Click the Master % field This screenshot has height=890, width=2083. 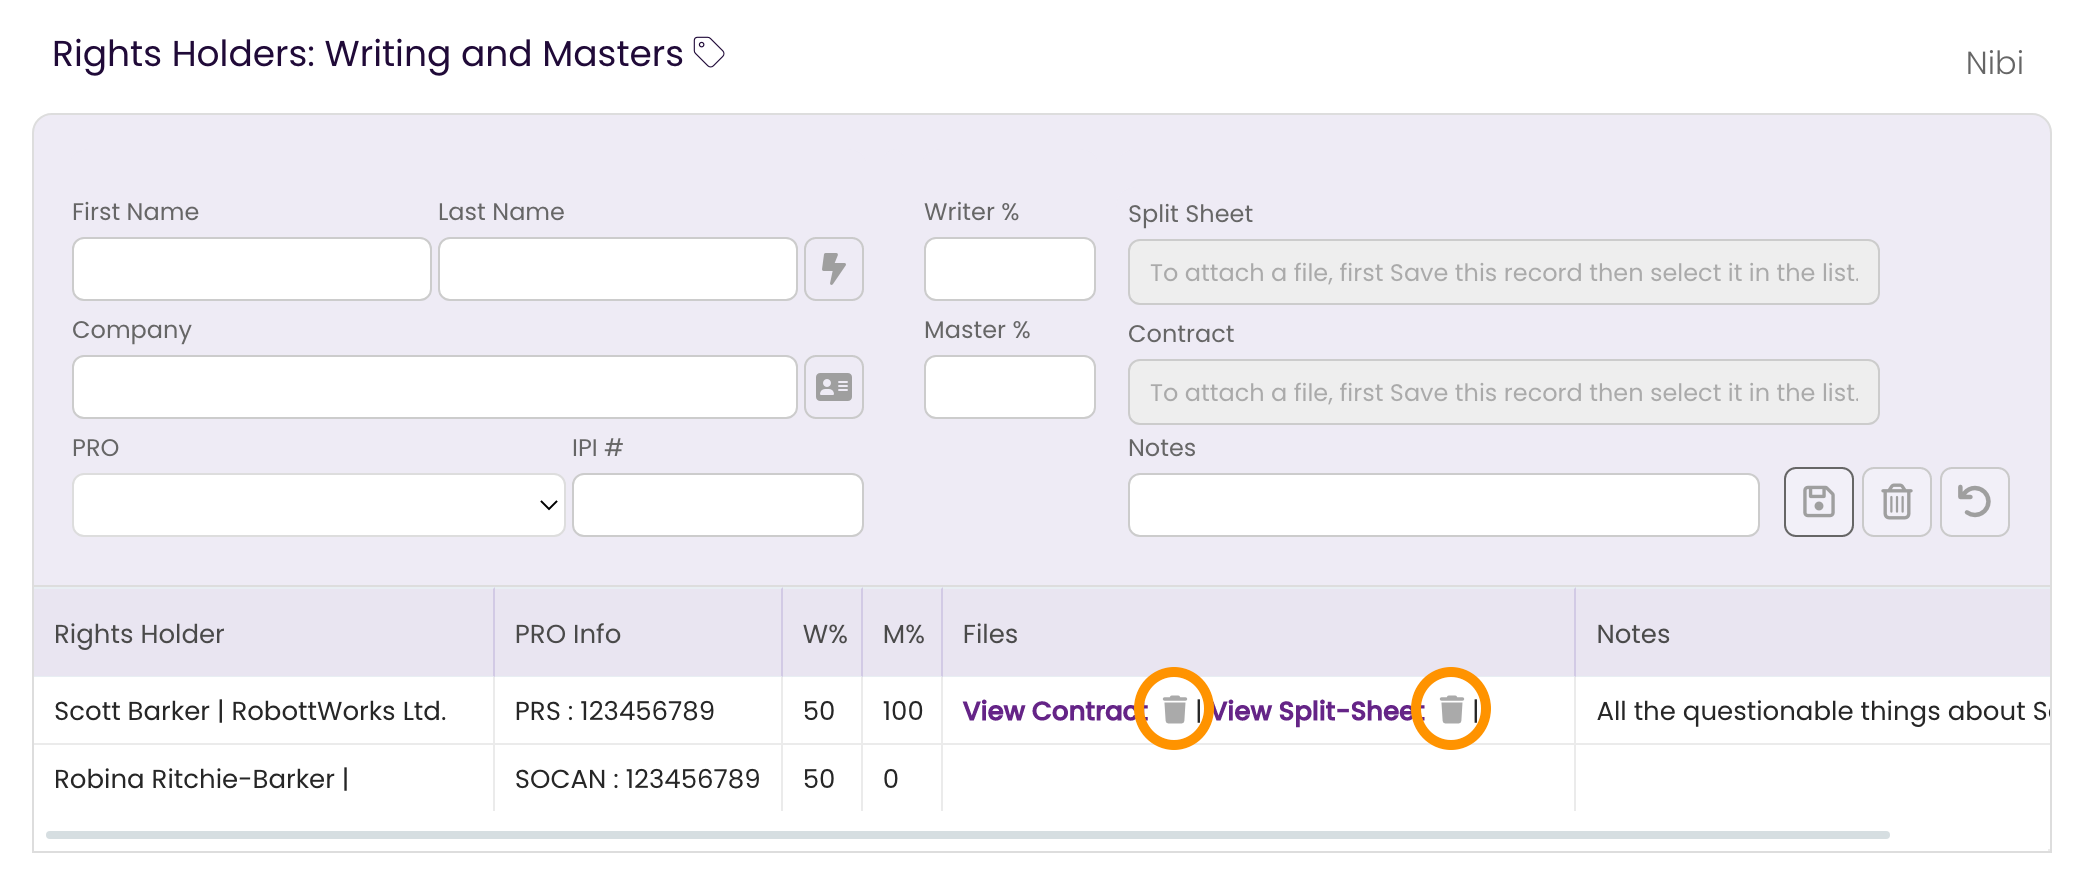click(1010, 387)
